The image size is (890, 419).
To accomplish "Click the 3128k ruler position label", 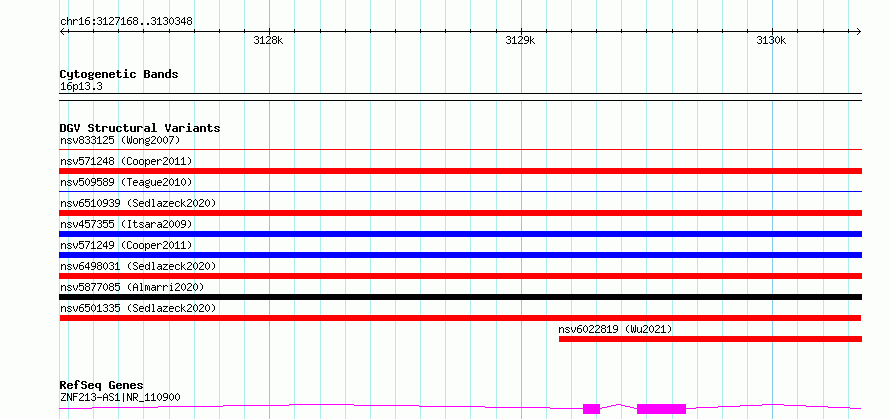I will tap(268, 40).
